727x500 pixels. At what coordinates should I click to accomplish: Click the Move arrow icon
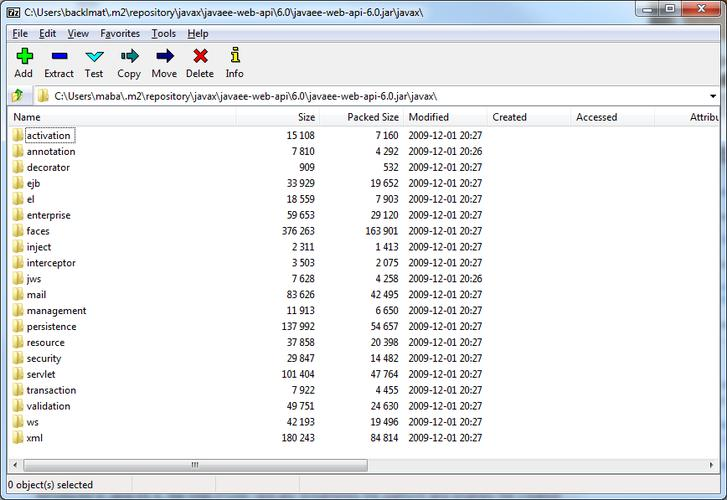pos(165,56)
